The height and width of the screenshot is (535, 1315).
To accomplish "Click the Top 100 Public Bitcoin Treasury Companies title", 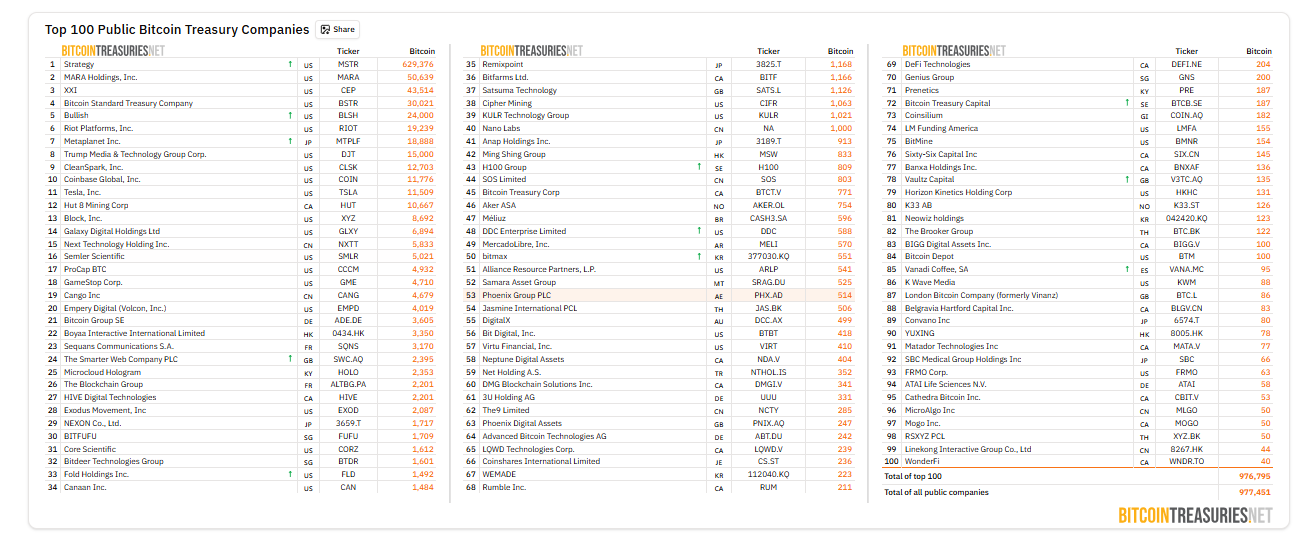I will (x=177, y=30).
